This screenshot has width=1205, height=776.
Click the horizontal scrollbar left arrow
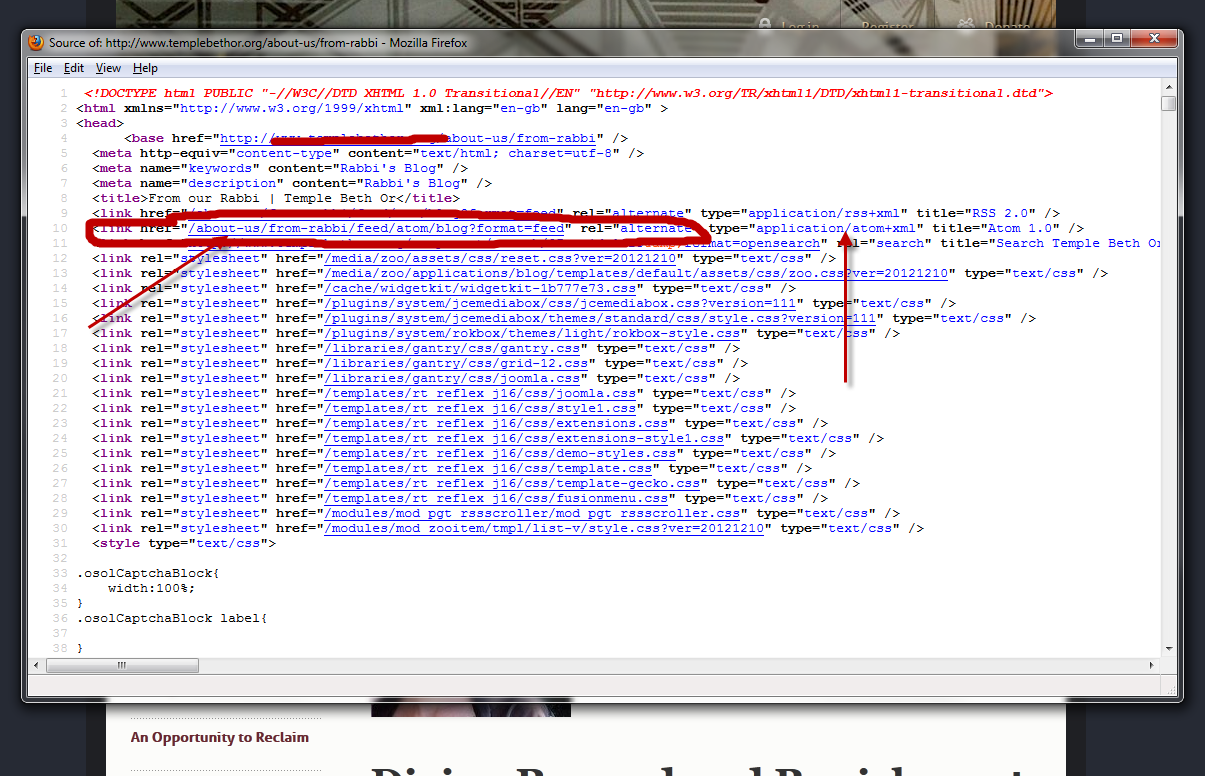(x=35, y=664)
